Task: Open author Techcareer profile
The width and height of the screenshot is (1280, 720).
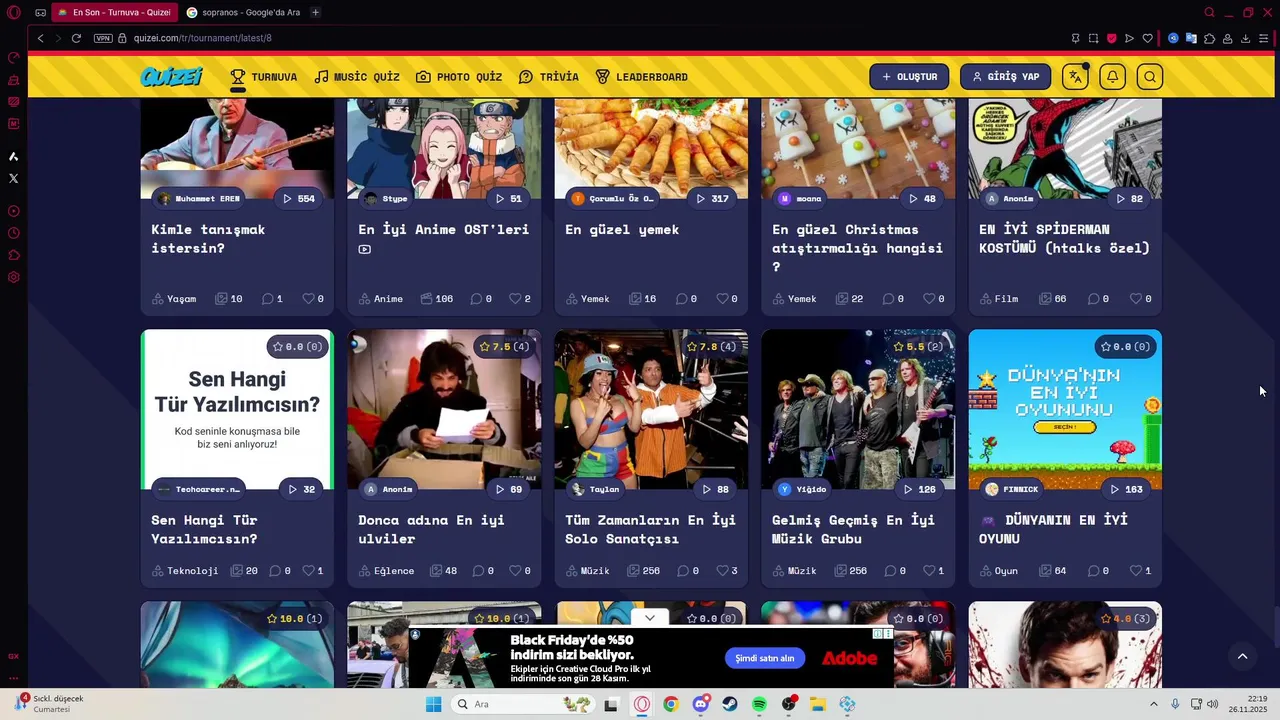Action: pos(200,490)
